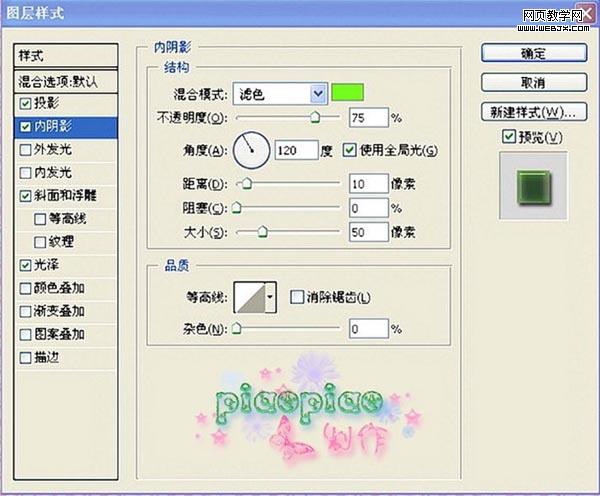Click the 阻塞 choke slider handle
600x496 pixels.
point(237,207)
